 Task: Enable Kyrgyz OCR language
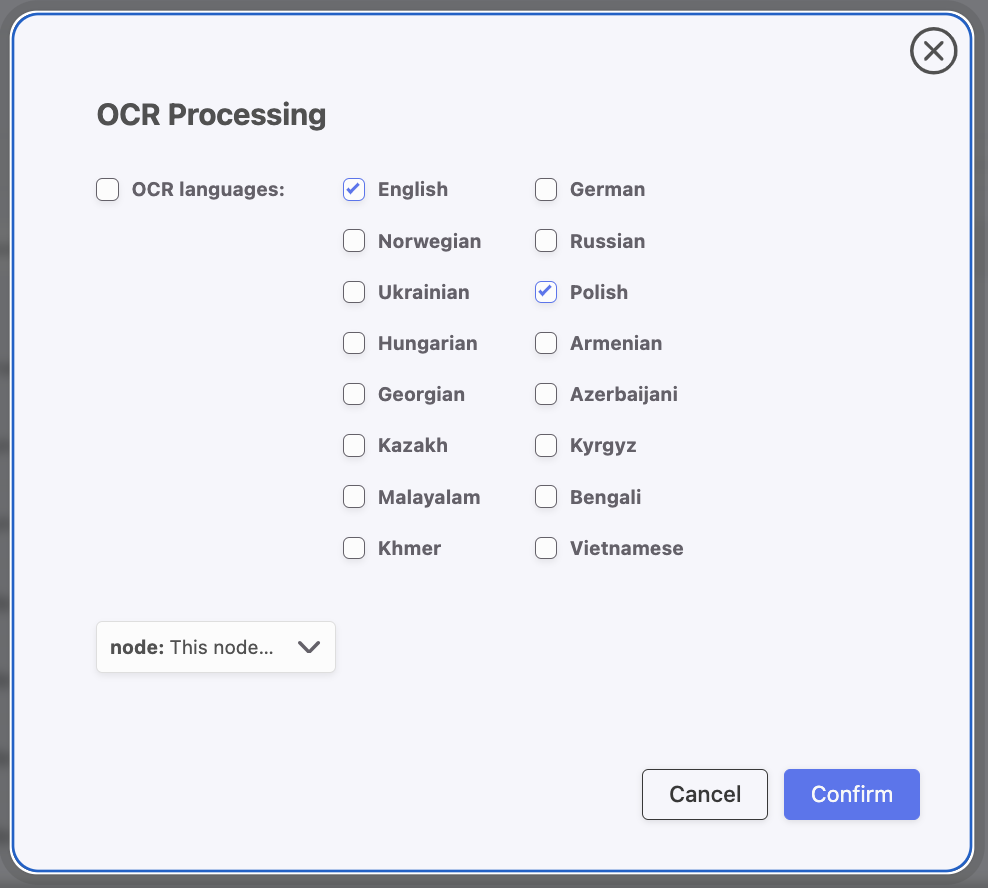(x=546, y=445)
